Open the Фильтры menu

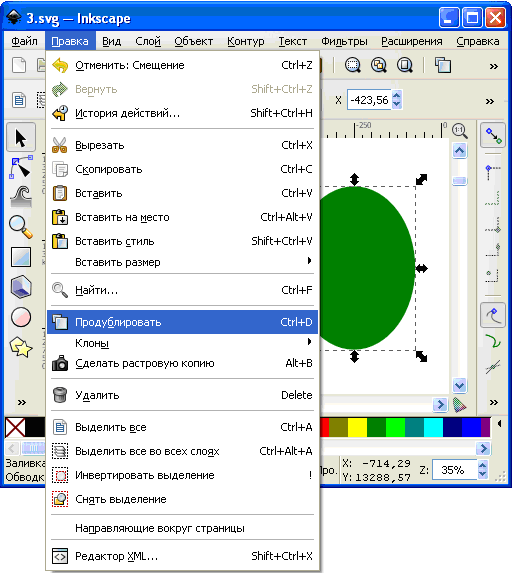click(x=344, y=41)
